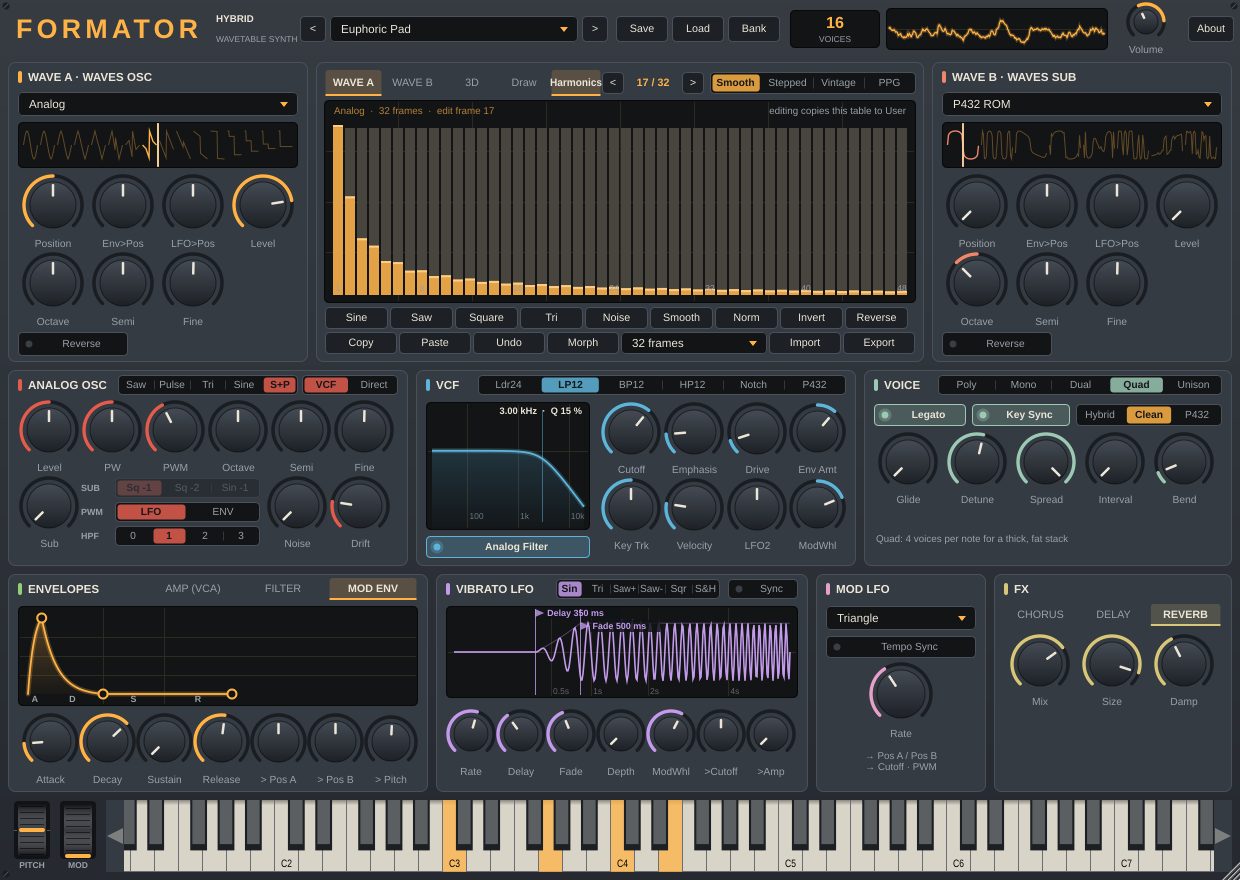Click the Voice Spread knob
This screenshot has width=1240, height=880.
click(1046, 461)
